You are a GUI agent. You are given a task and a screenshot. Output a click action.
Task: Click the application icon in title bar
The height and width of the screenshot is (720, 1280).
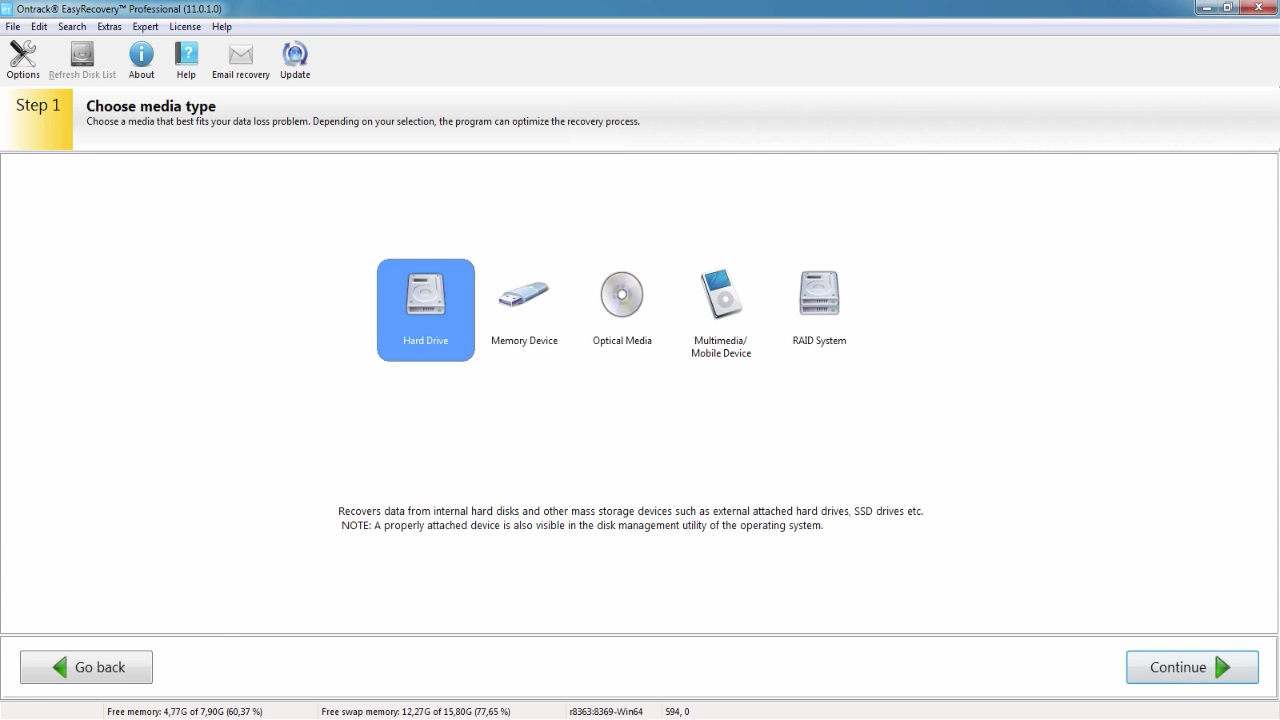coord(7,9)
